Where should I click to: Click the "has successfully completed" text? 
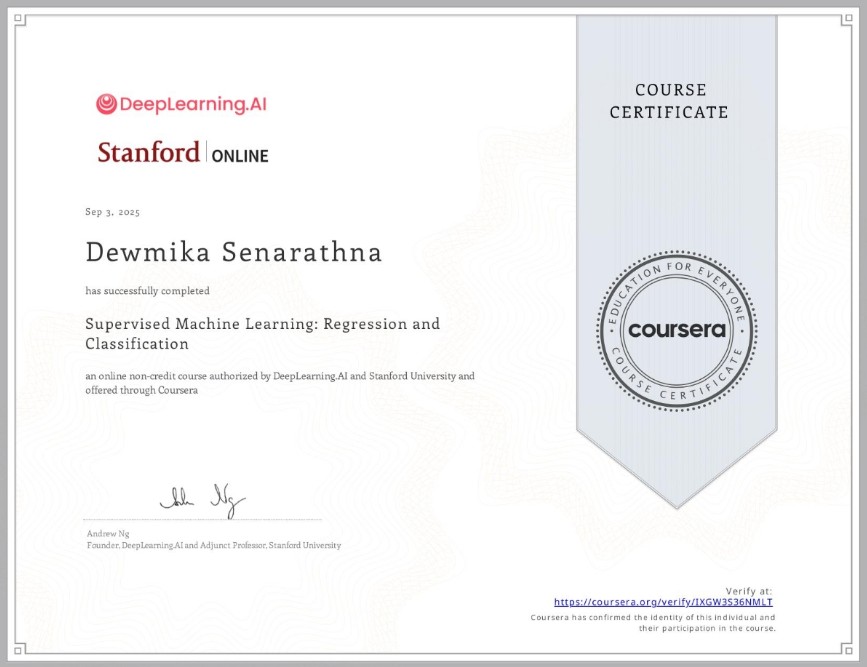point(147,291)
